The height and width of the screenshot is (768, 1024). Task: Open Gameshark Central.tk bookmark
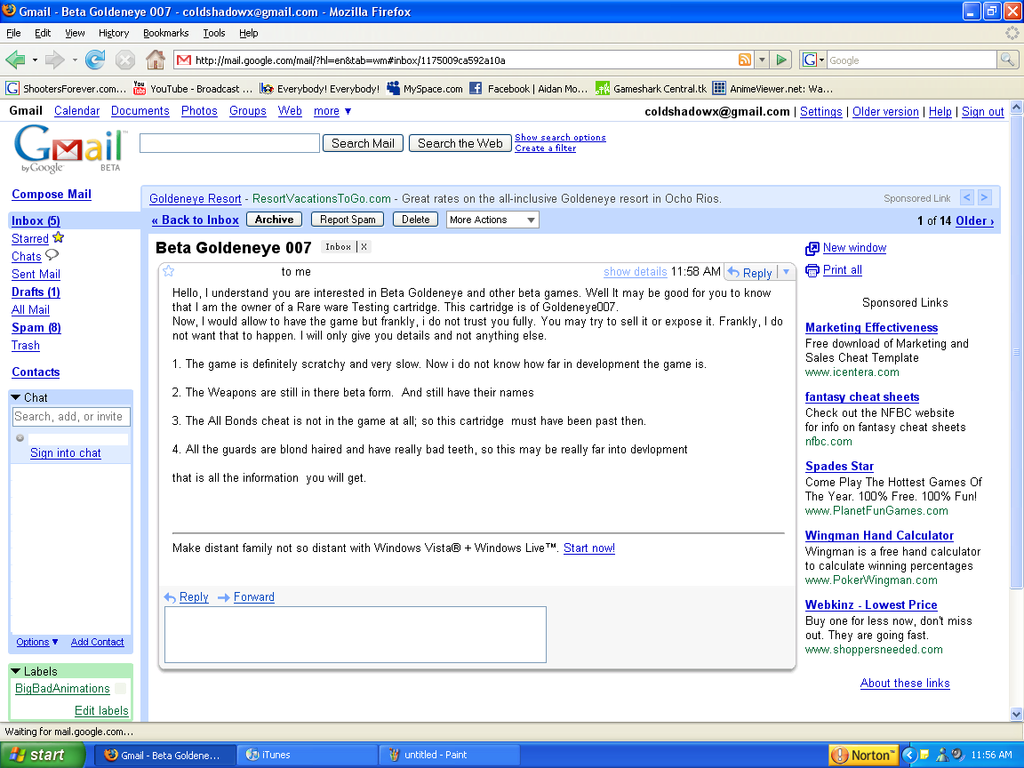651,89
